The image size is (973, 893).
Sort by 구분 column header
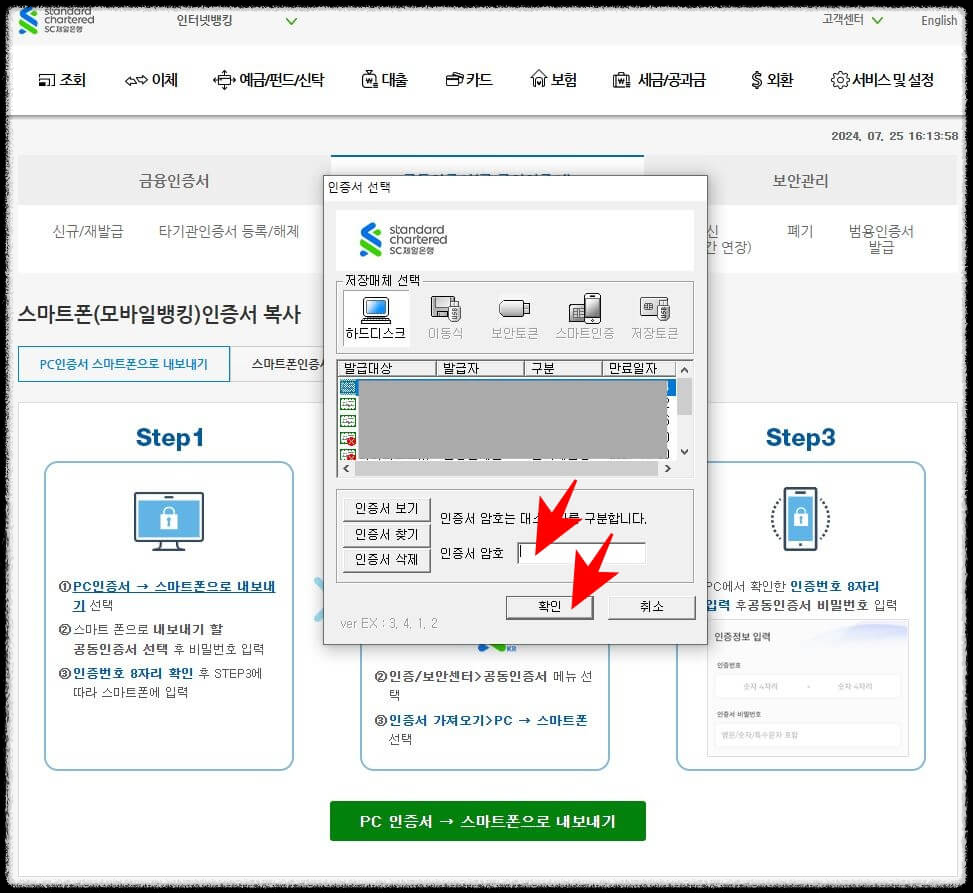(563, 369)
